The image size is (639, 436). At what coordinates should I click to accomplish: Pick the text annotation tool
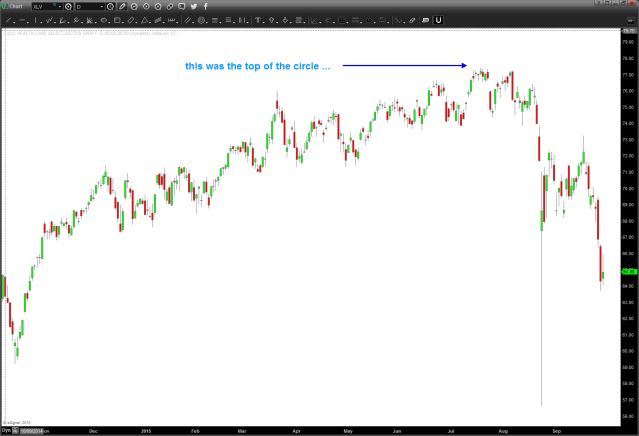259,19
